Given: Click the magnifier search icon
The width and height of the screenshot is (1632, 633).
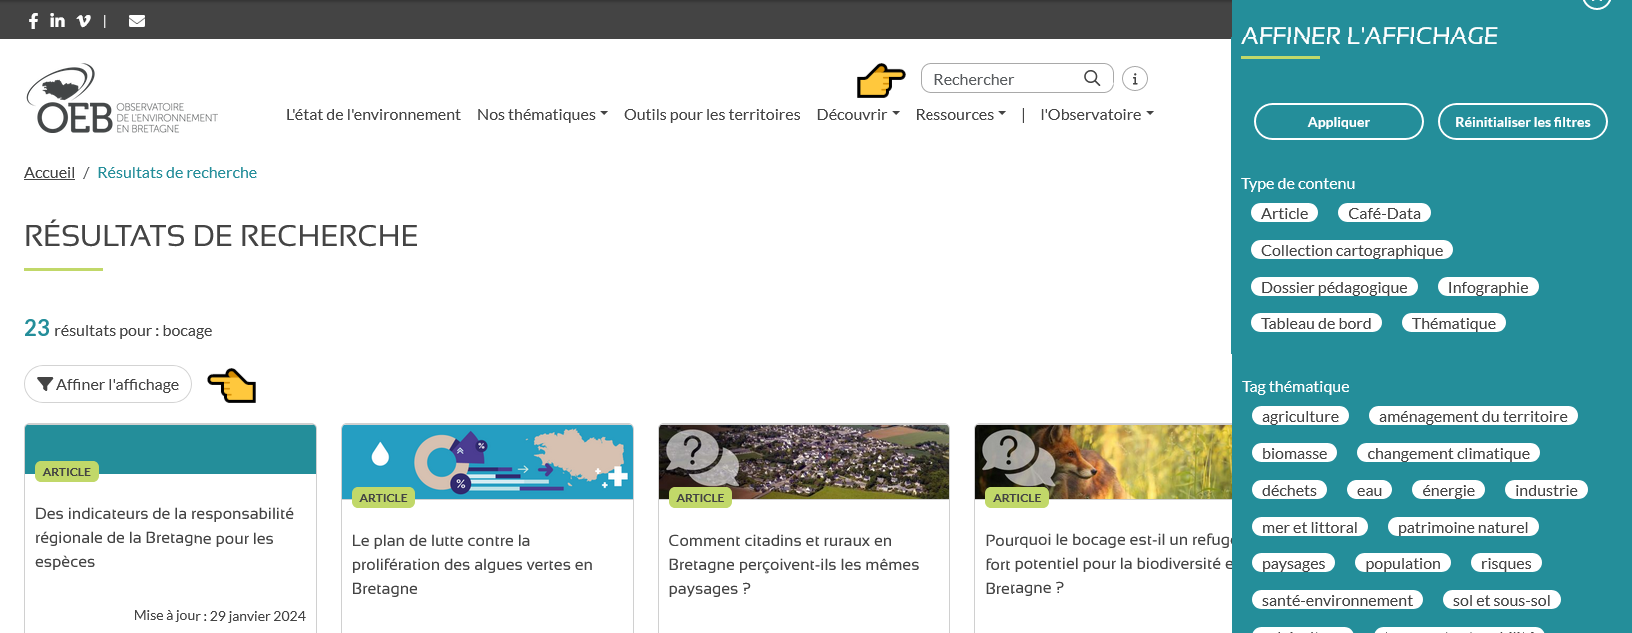Looking at the screenshot, I should [1092, 78].
